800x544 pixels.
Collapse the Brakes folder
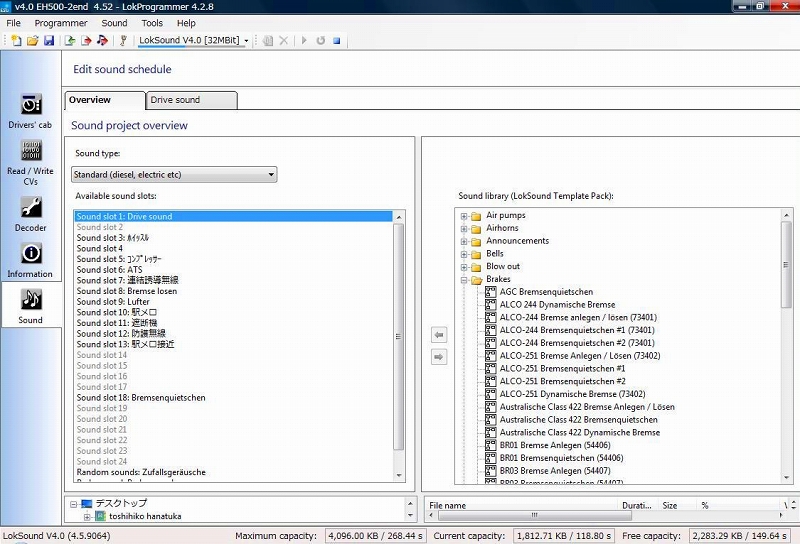464,280
